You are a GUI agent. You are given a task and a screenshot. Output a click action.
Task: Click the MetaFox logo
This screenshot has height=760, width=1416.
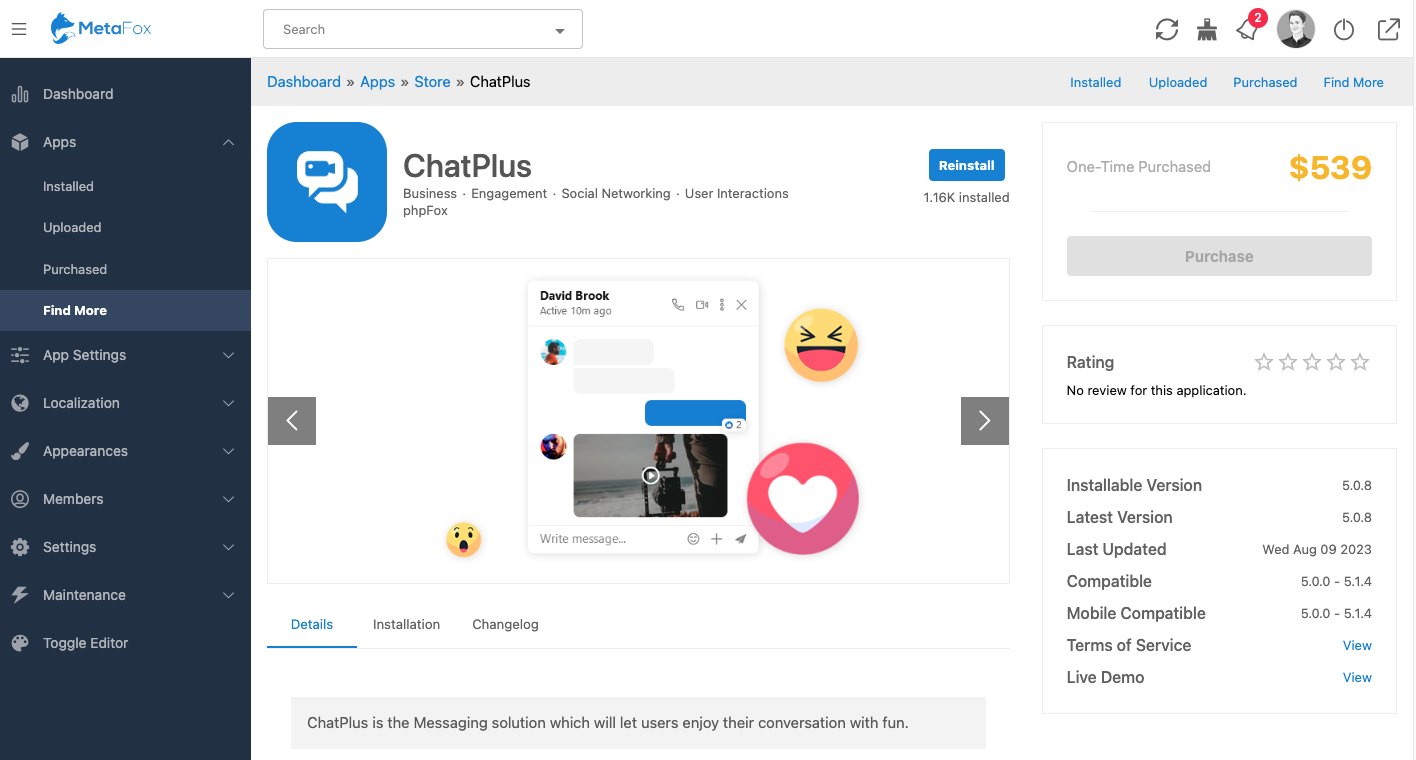[101, 28]
